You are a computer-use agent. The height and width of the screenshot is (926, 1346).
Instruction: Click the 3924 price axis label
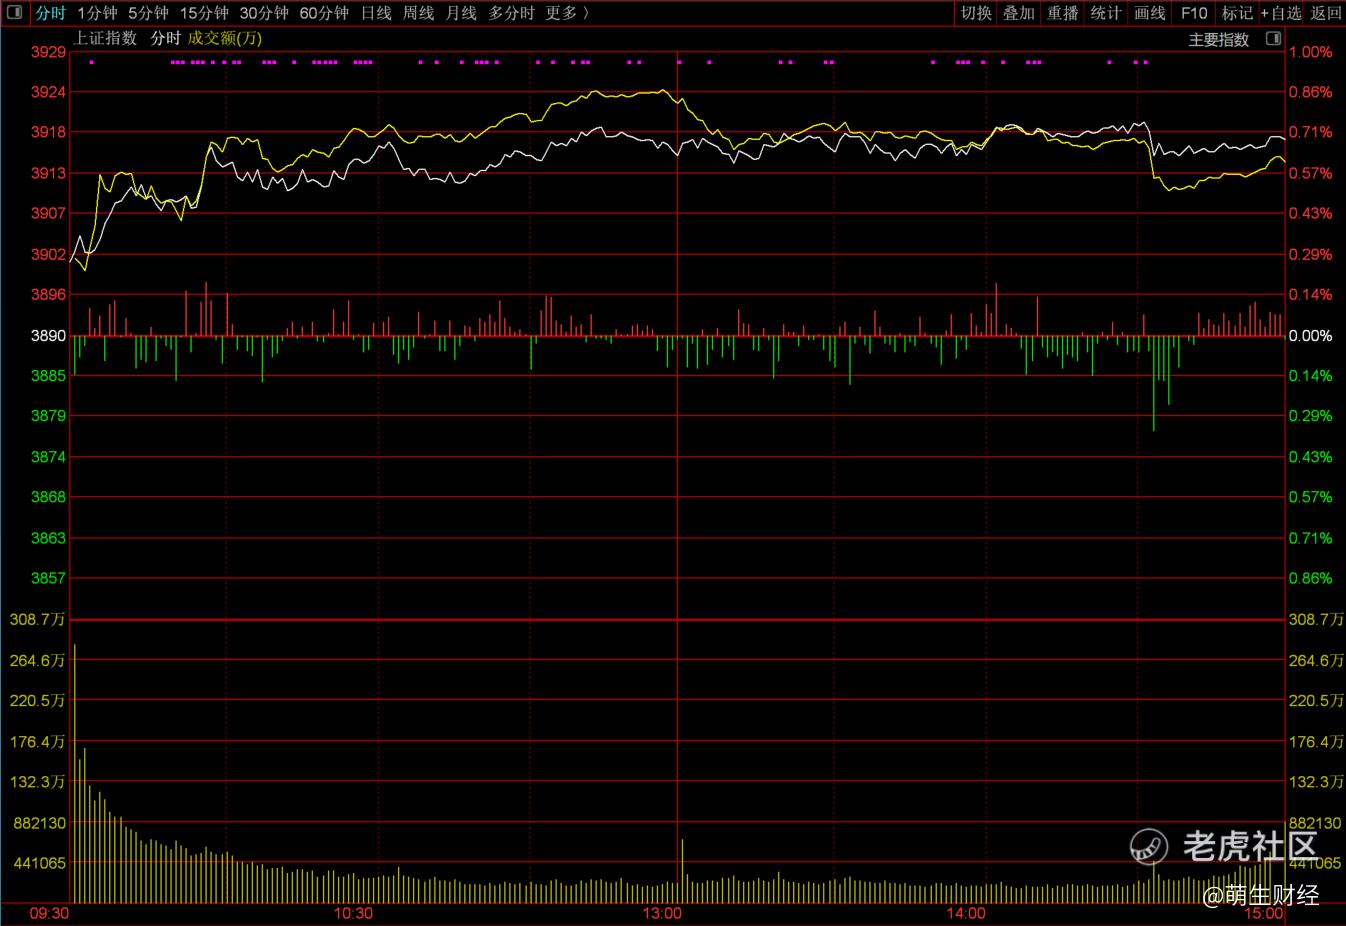click(48, 92)
